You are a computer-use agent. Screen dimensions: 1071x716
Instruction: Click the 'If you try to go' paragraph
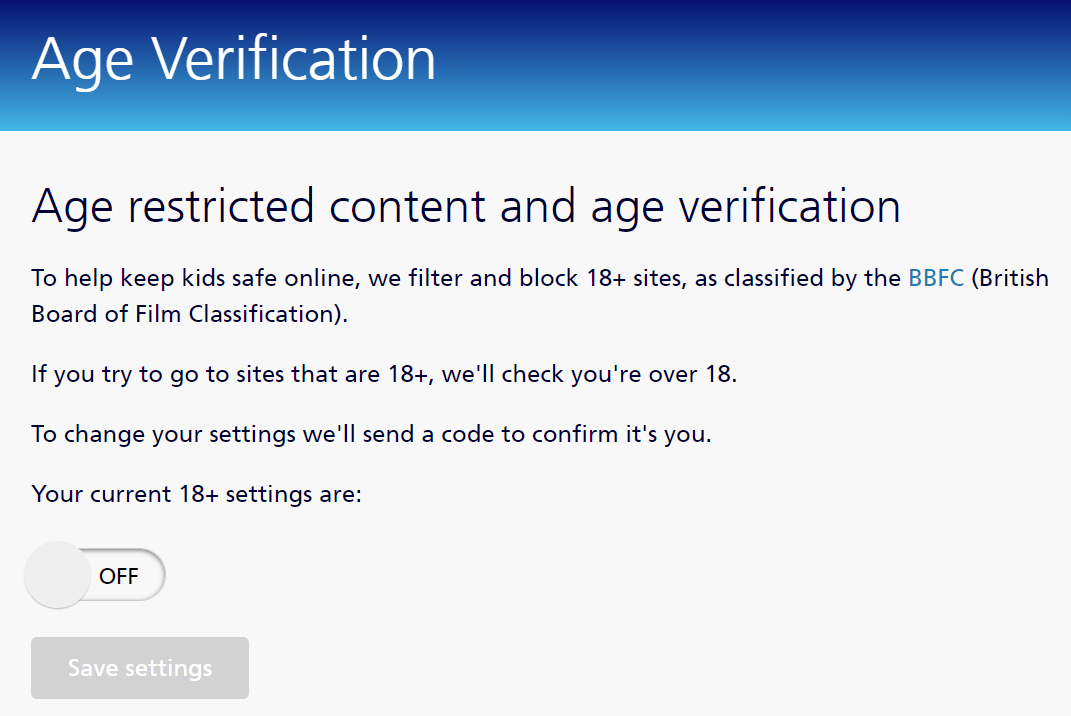384,375
